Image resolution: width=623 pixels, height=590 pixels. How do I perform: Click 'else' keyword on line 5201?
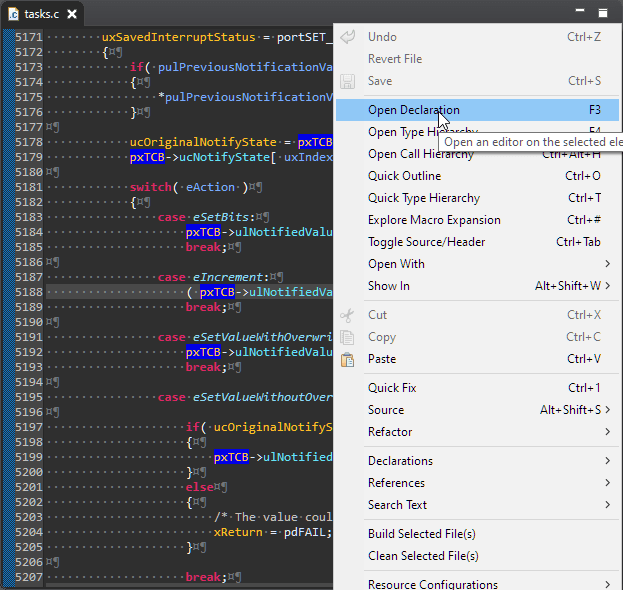point(199,487)
